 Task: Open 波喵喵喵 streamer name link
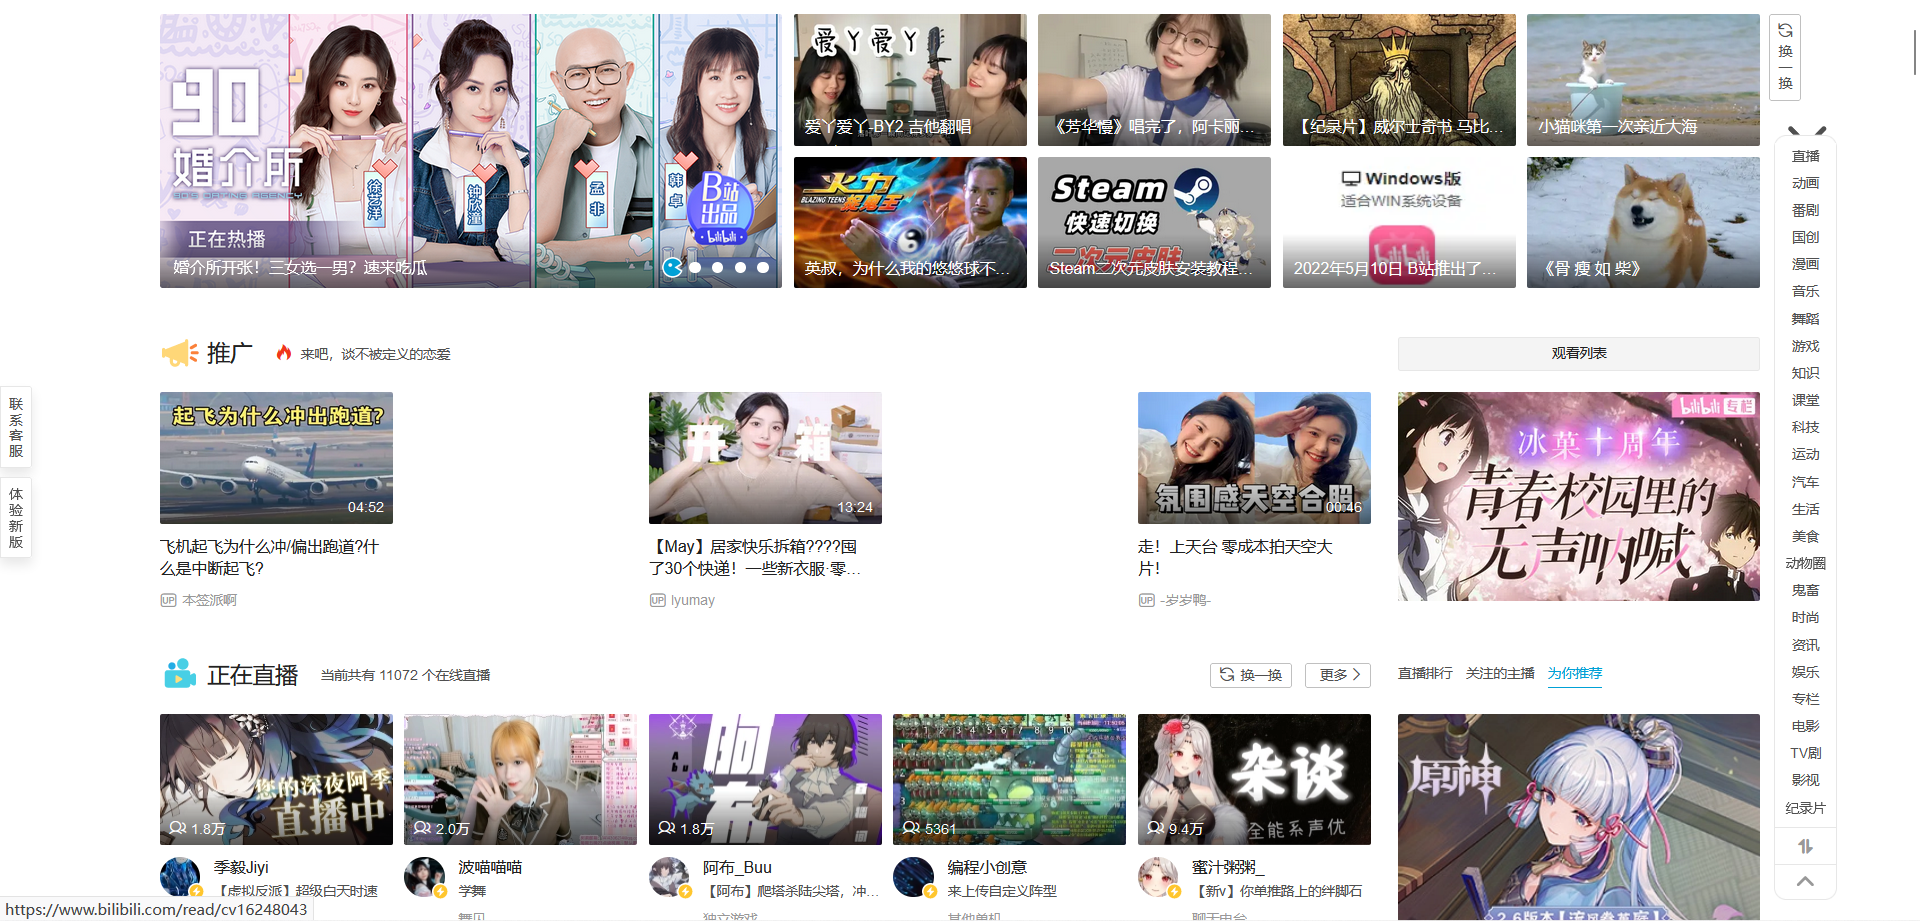(x=490, y=867)
